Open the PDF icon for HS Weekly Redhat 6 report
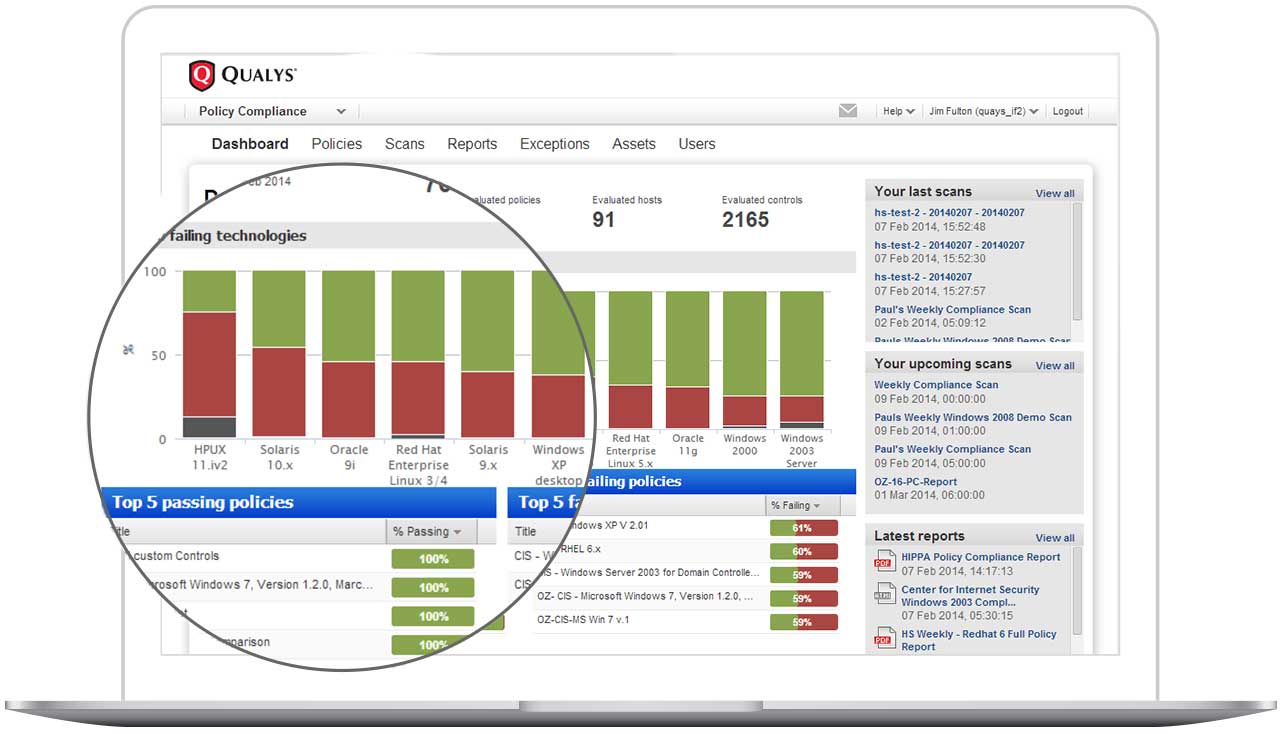 (x=884, y=637)
